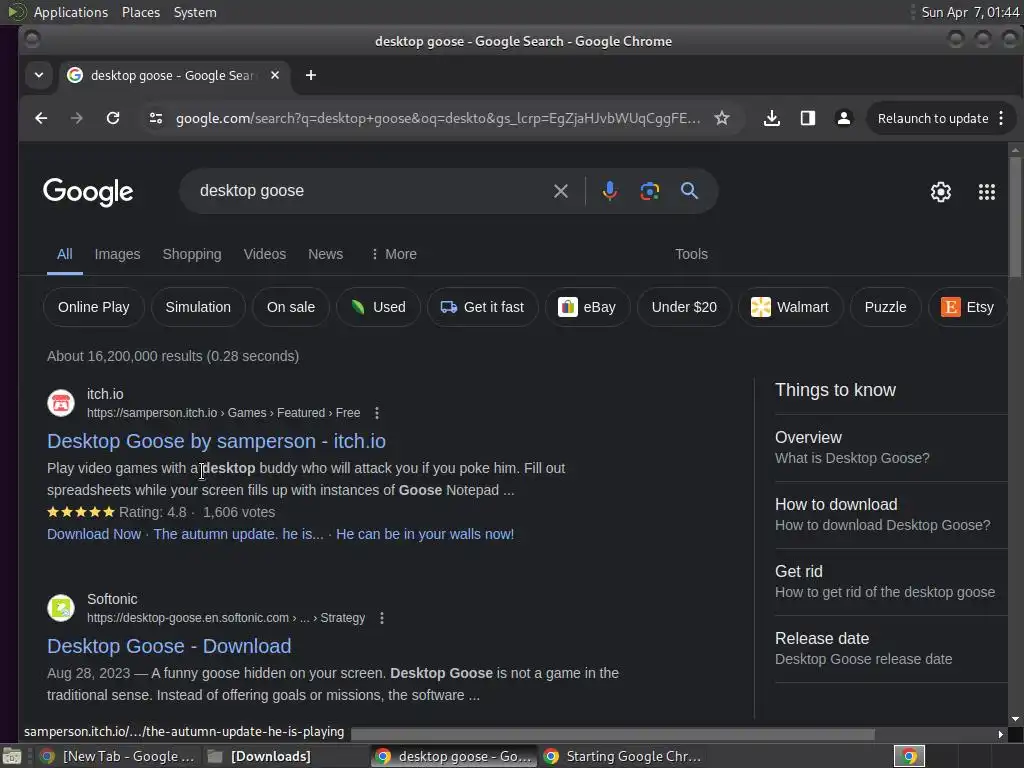Open Google quick settings gear
This screenshot has width=1024, height=768.
point(940,192)
